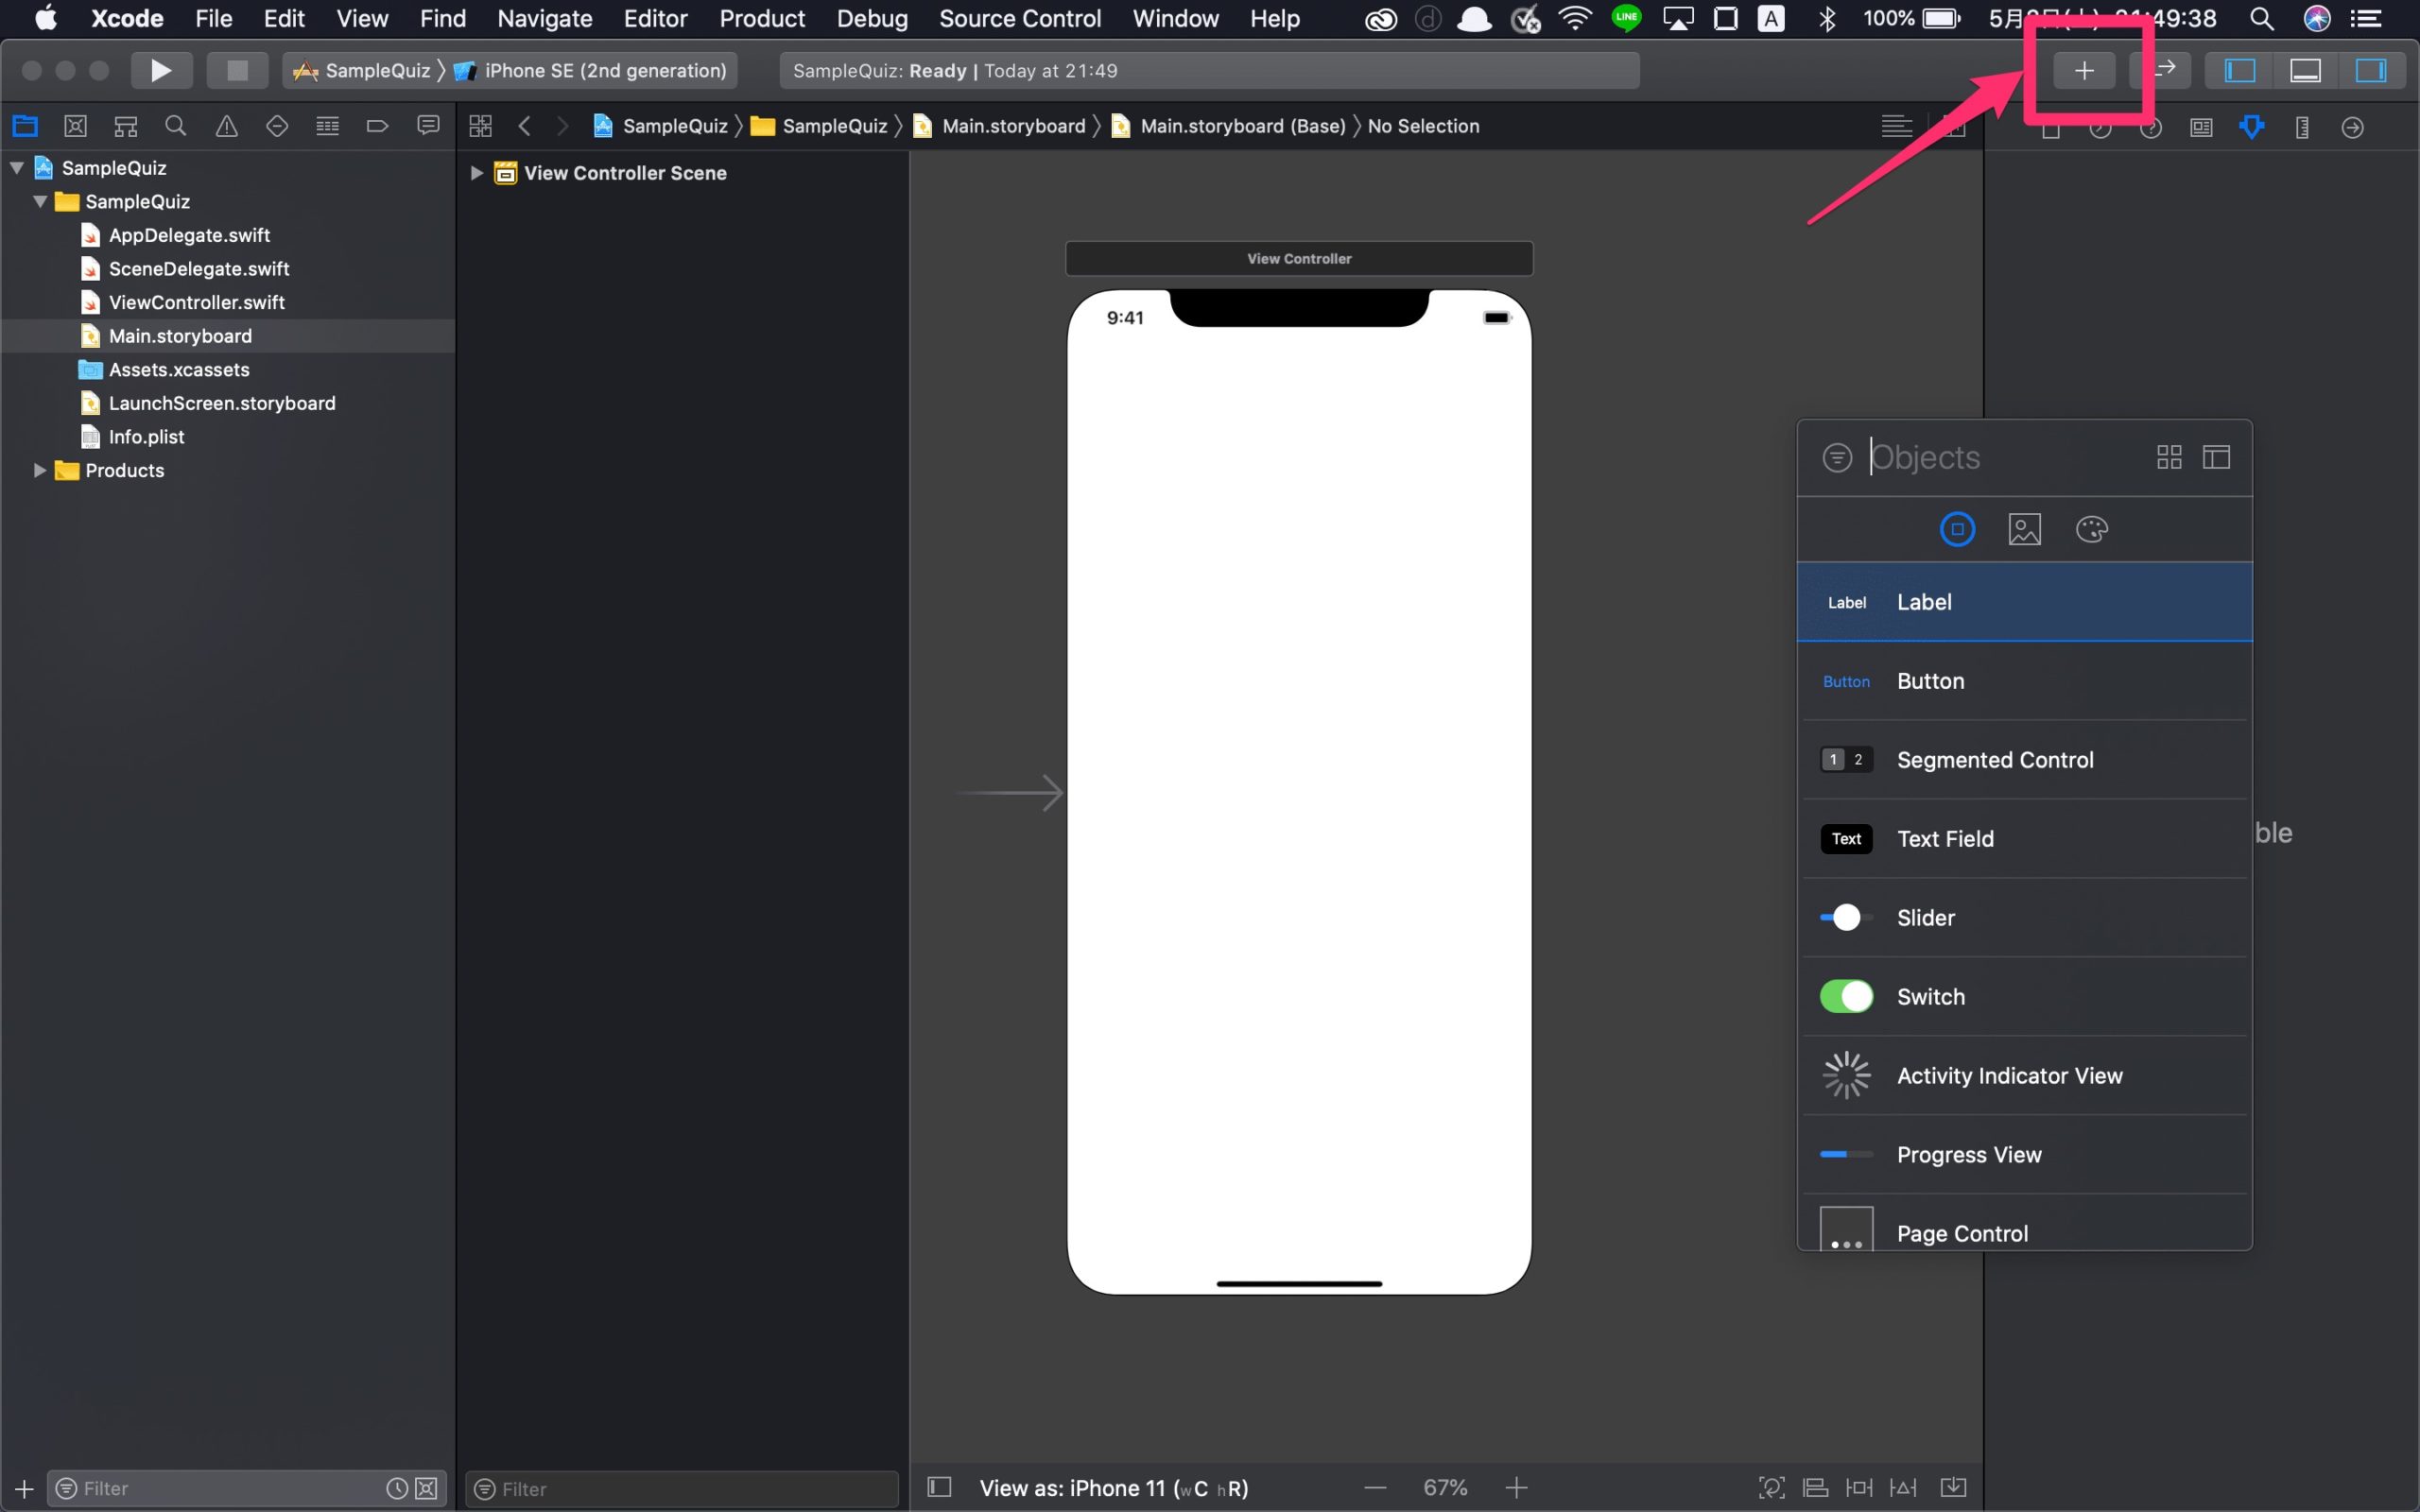Image resolution: width=2420 pixels, height=1512 pixels.
Task: Open the Find navigator magnifier icon
Action: (x=176, y=125)
